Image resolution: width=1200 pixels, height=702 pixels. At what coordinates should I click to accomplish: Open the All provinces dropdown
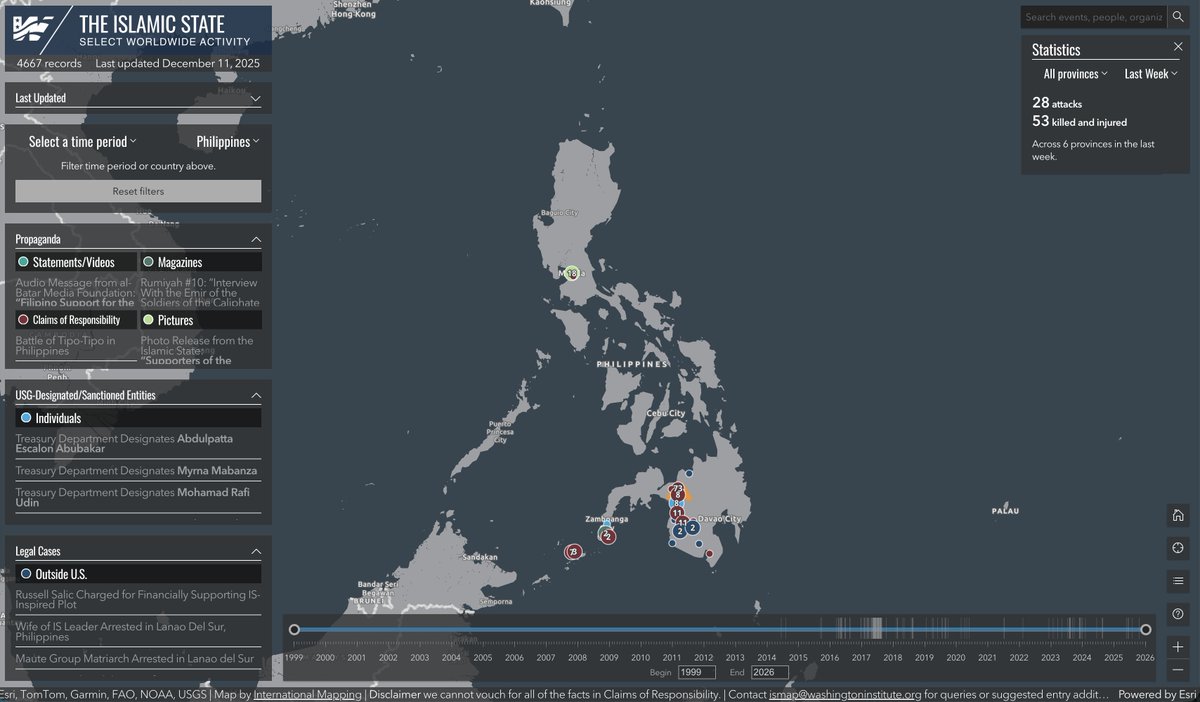point(1074,73)
